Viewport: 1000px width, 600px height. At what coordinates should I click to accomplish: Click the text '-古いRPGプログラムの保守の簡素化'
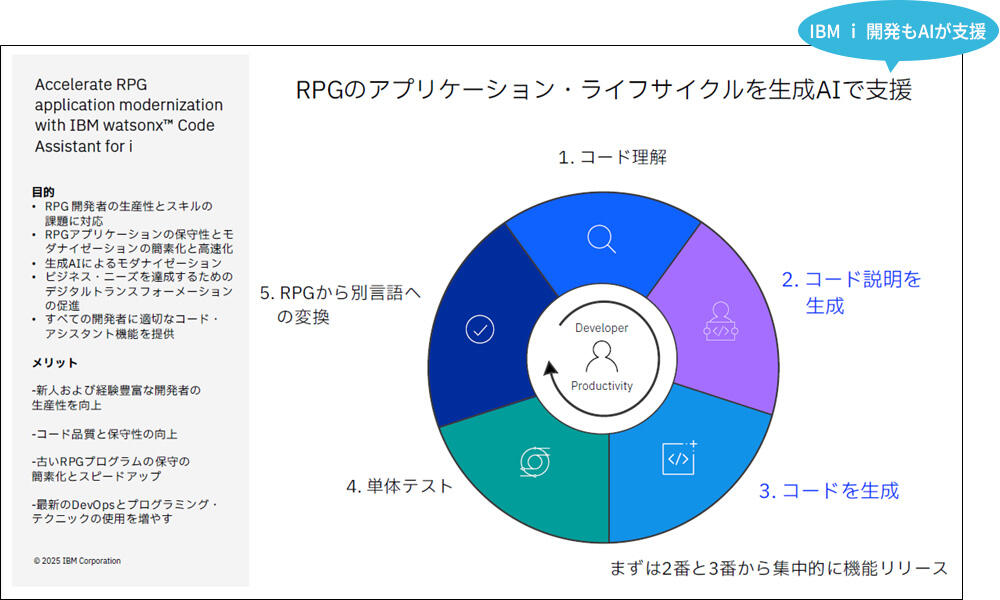tap(111, 468)
